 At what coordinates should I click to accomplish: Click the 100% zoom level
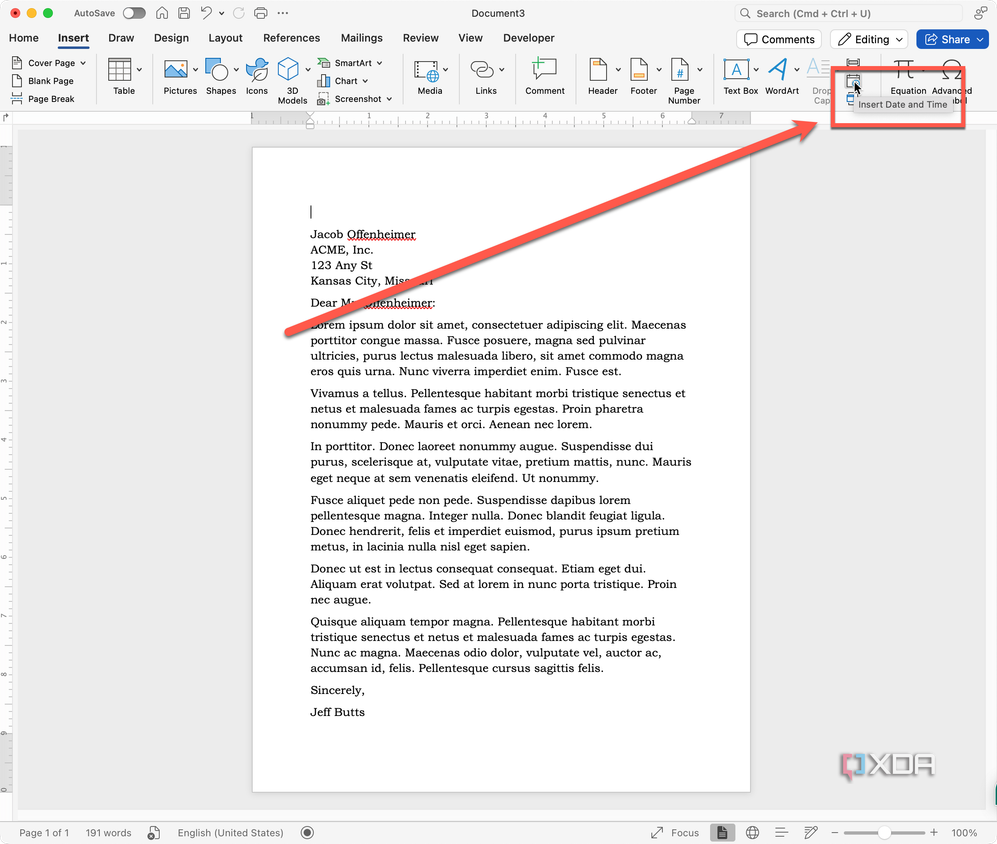[x=964, y=833]
